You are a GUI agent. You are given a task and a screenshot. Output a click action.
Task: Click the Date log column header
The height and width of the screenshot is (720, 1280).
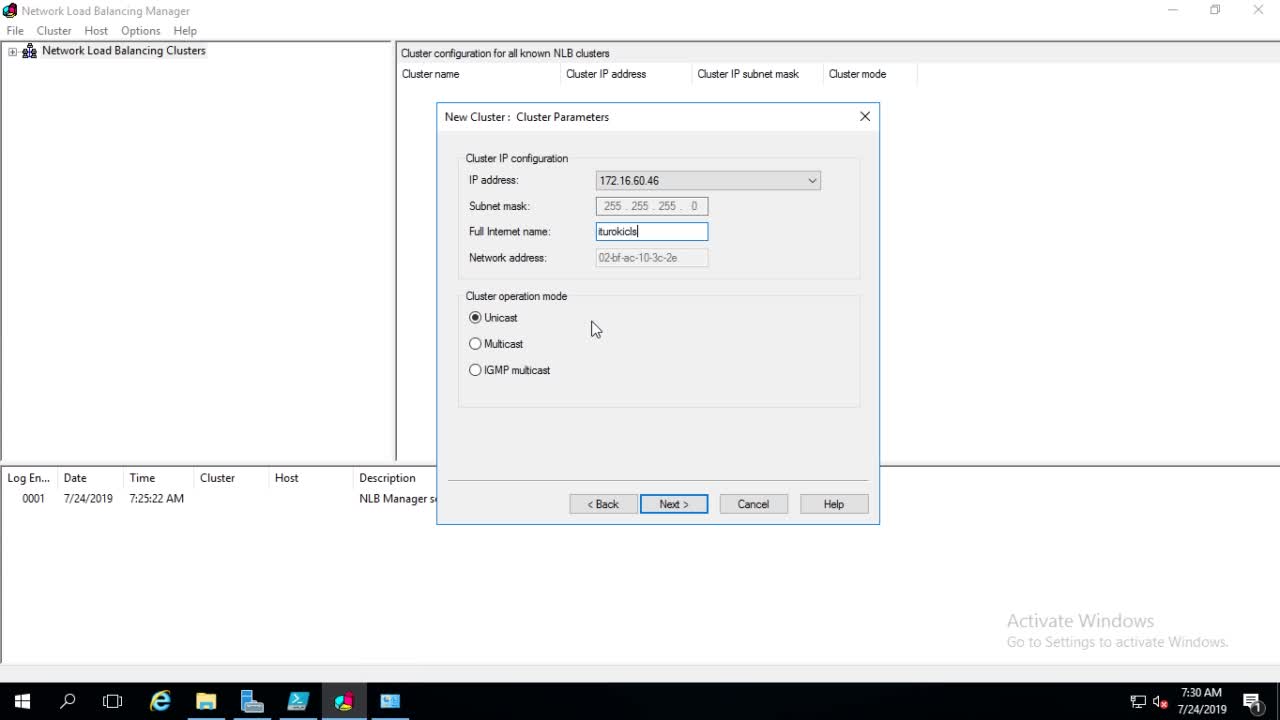[x=90, y=478]
